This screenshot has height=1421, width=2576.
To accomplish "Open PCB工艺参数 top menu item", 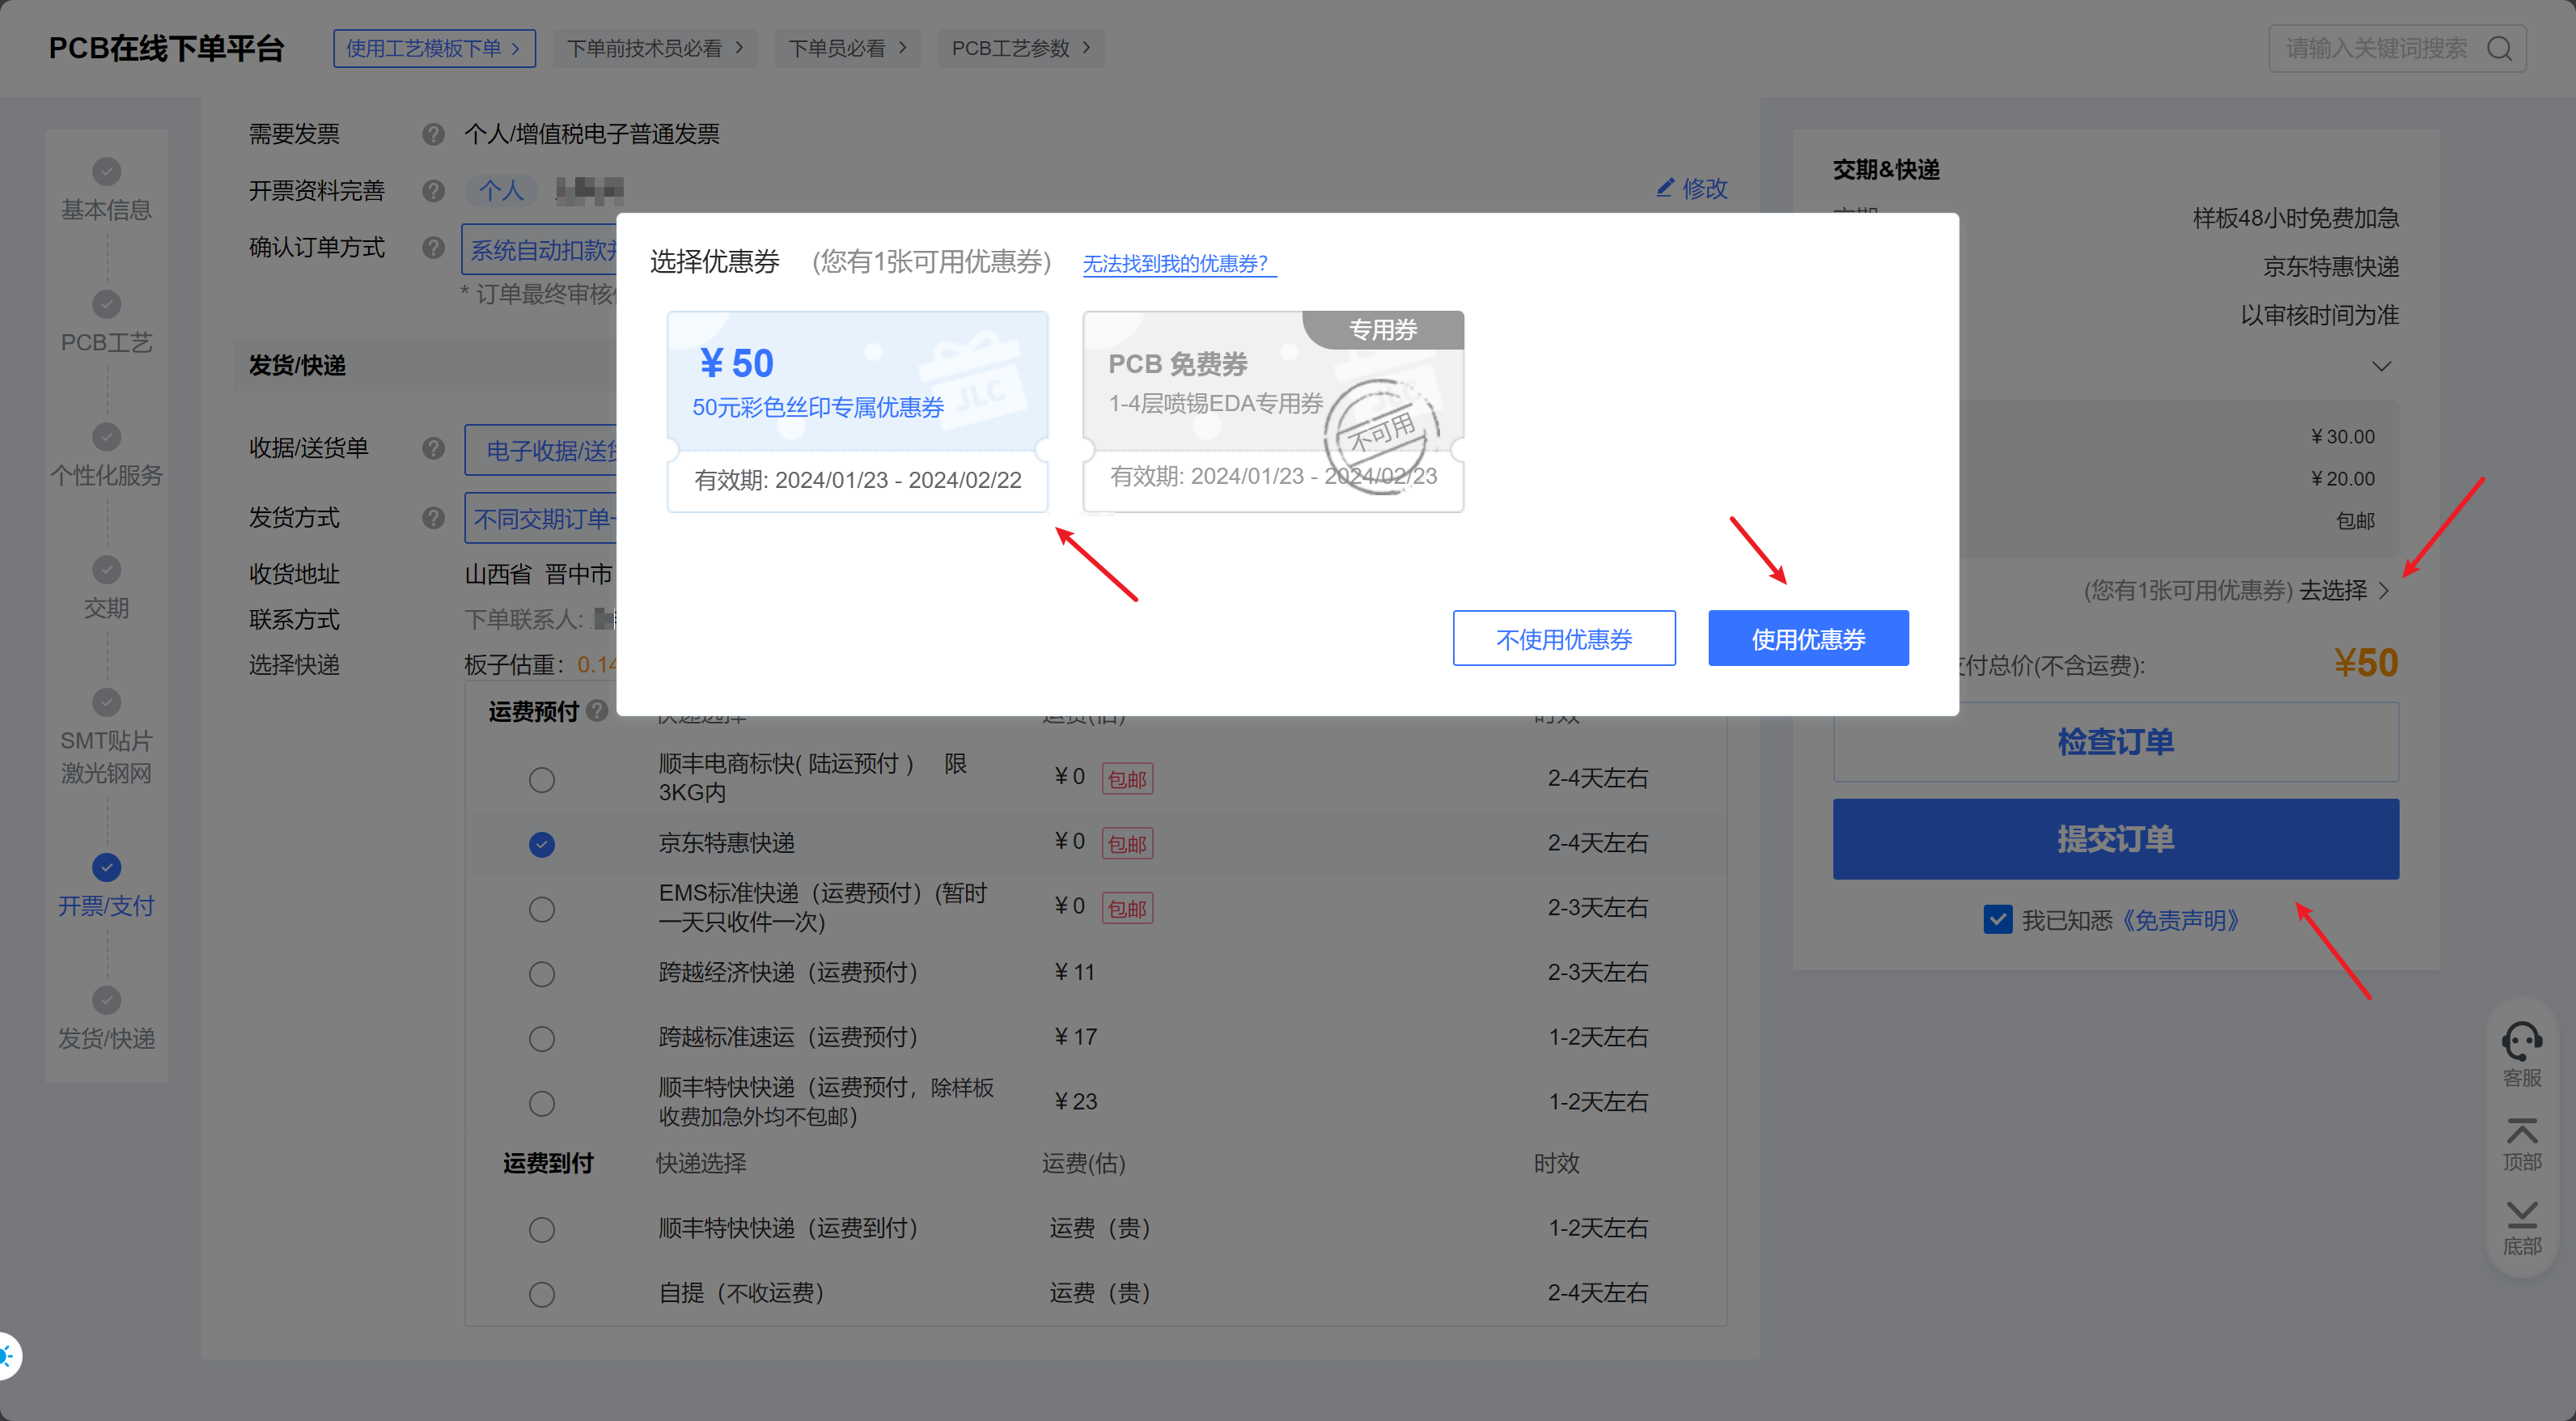I will (x=1020, y=48).
